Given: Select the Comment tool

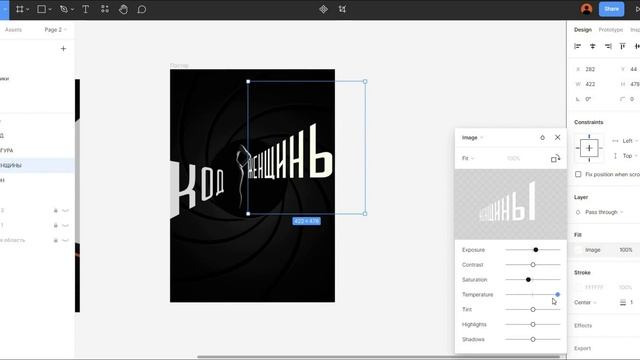Looking at the screenshot, I should pos(142,9).
